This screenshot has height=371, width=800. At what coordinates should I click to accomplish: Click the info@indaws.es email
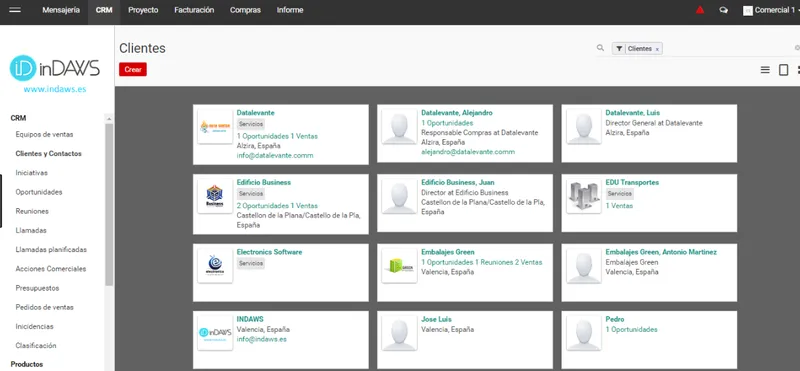(262, 339)
